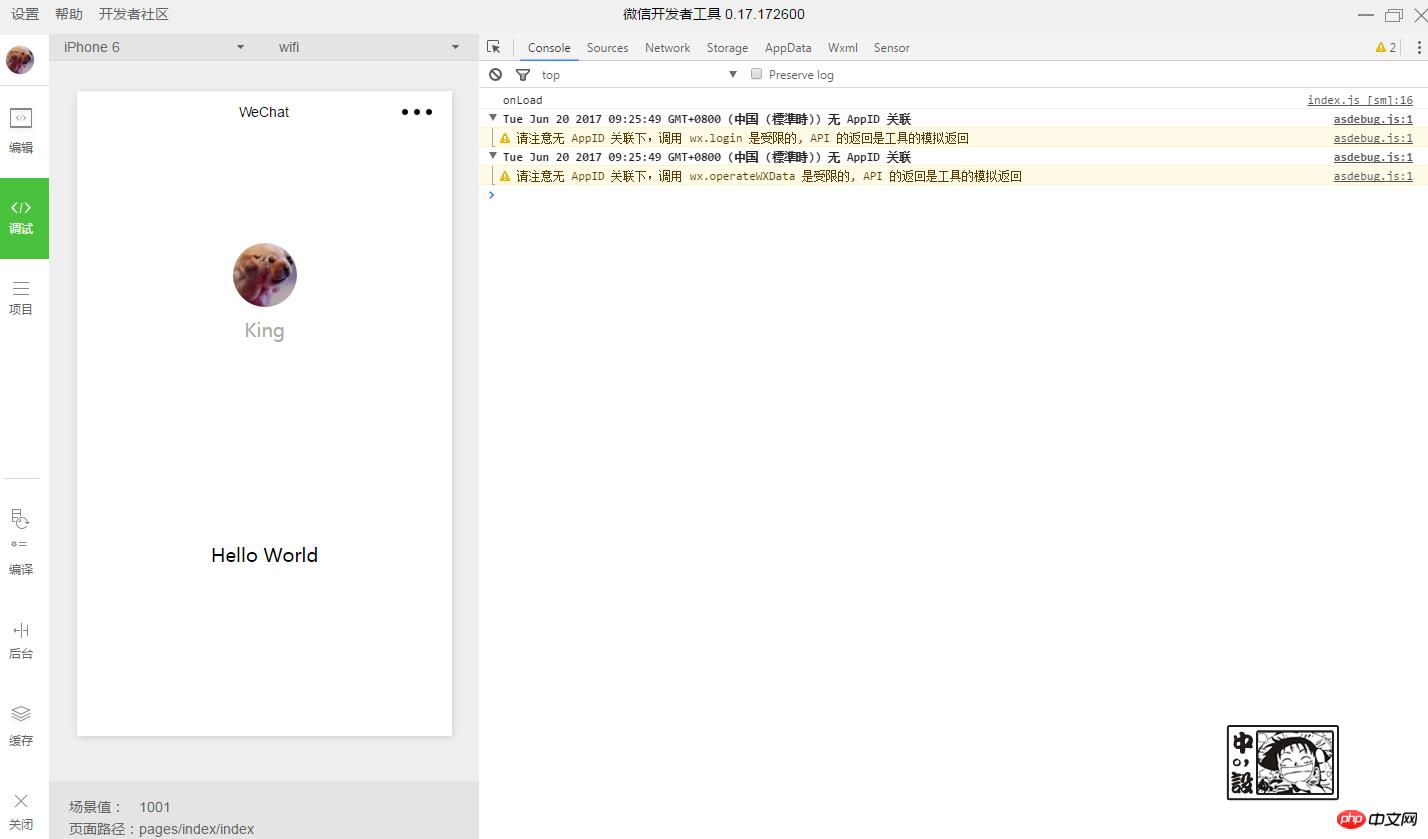
Task: Click the 缓存 (Cache) sidebar icon
Action: pyautogui.click(x=21, y=725)
